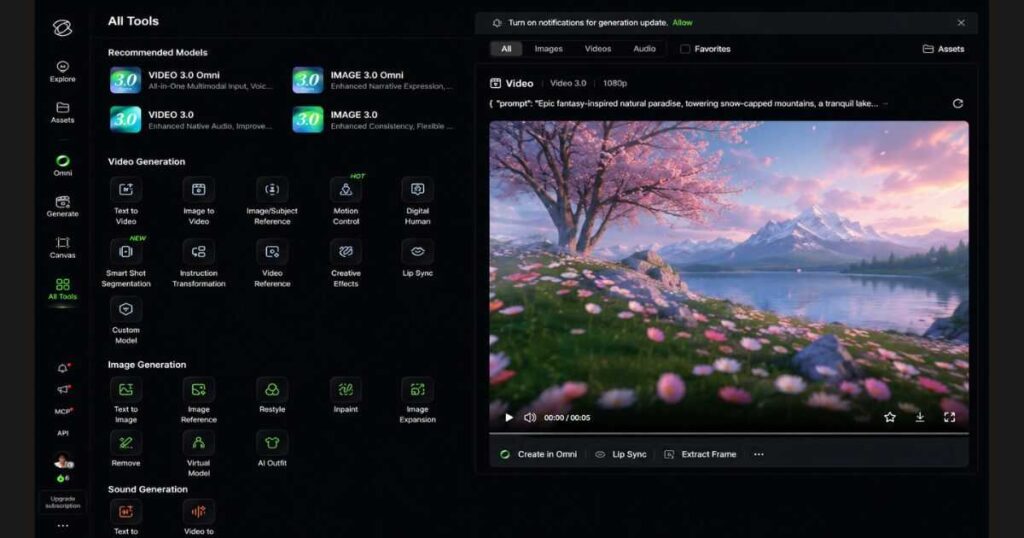The width and height of the screenshot is (1024, 538).
Task: Open the Video to sound tool
Action: point(199,518)
